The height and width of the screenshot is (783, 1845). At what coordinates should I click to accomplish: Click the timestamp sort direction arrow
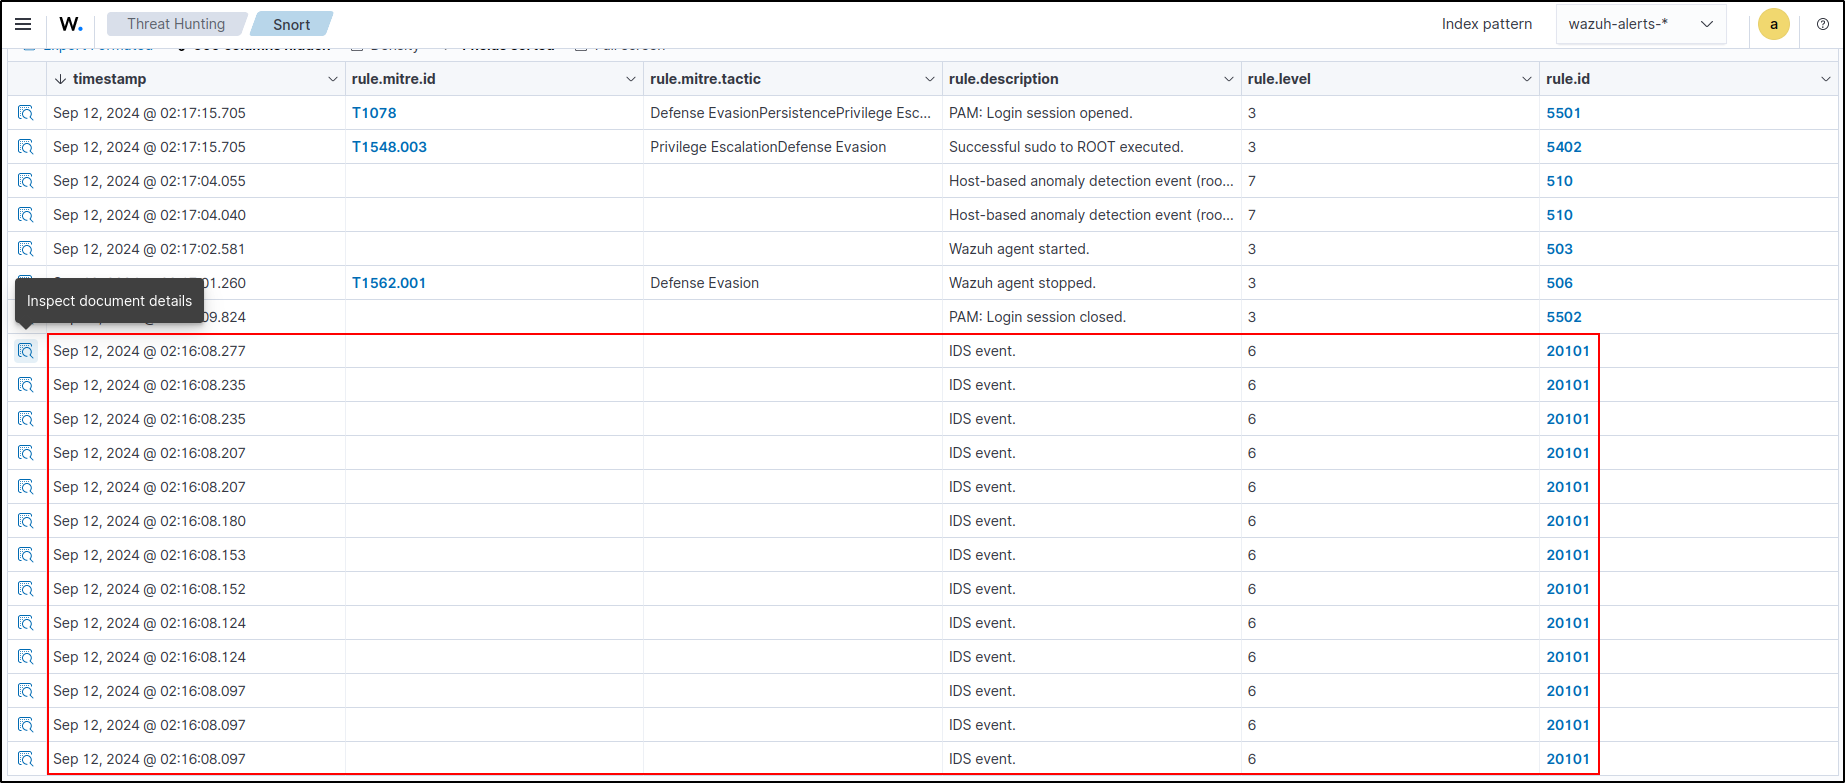pyautogui.click(x=60, y=79)
